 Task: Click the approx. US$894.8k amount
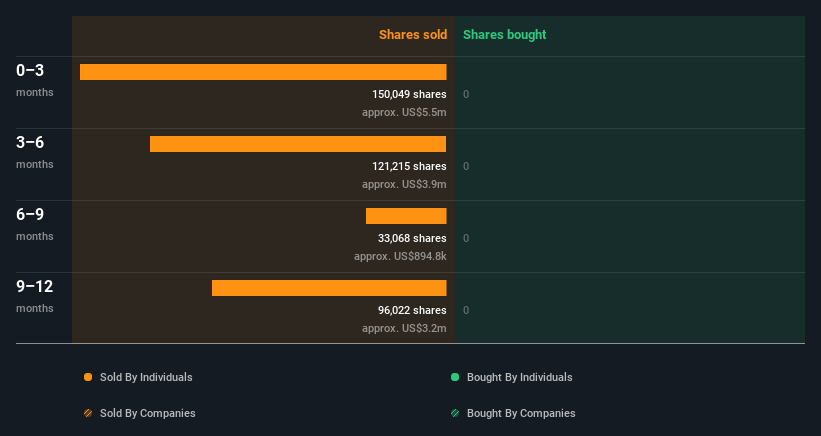pyautogui.click(x=400, y=256)
